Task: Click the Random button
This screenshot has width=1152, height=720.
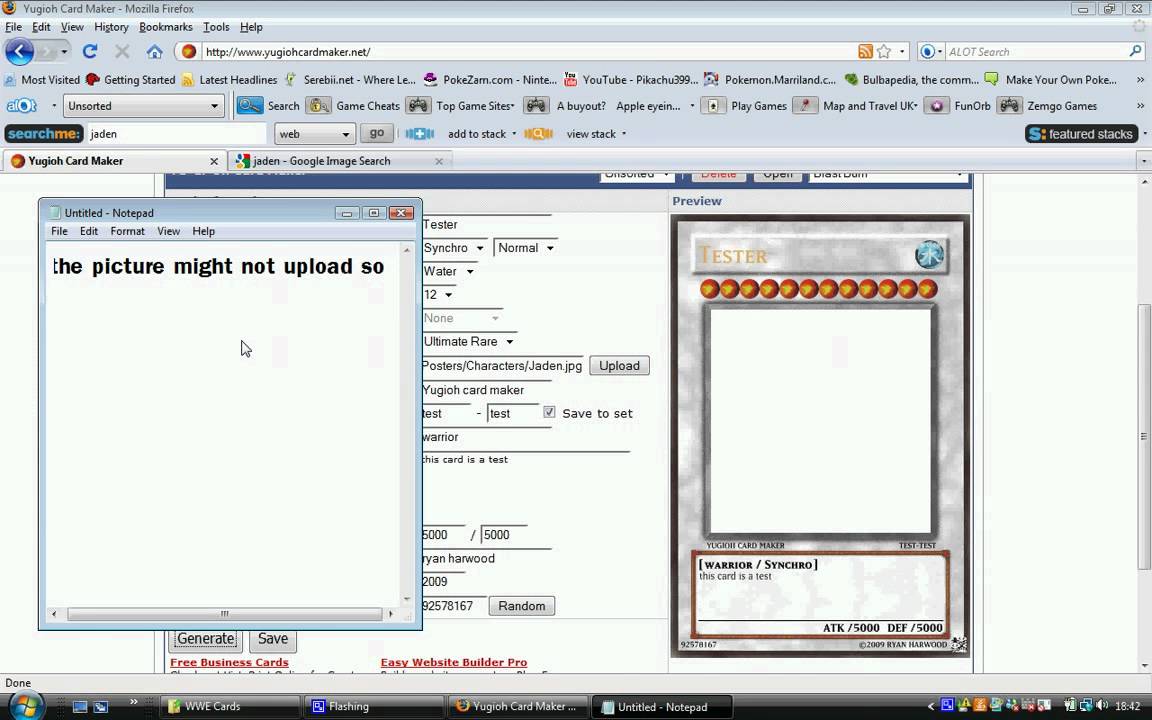Action: point(522,606)
